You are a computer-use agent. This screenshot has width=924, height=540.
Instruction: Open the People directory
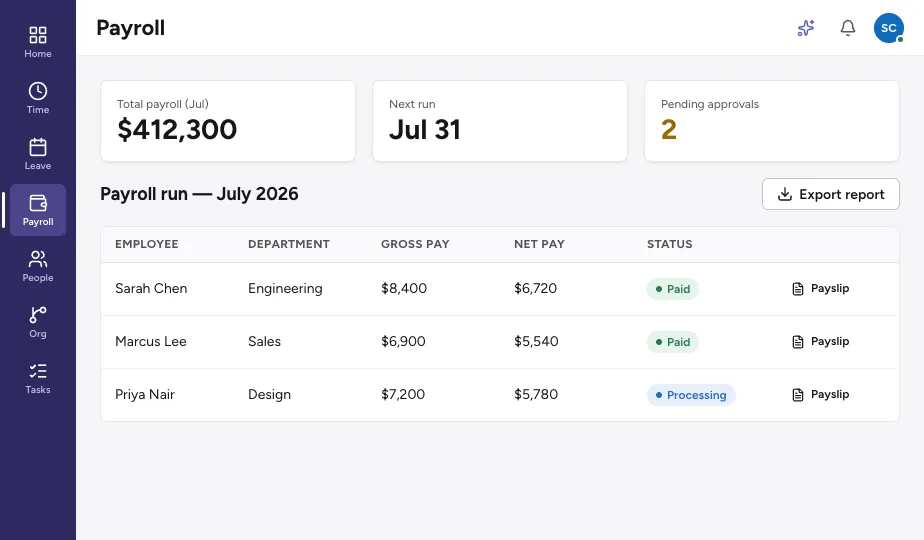[x=38, y=266]
